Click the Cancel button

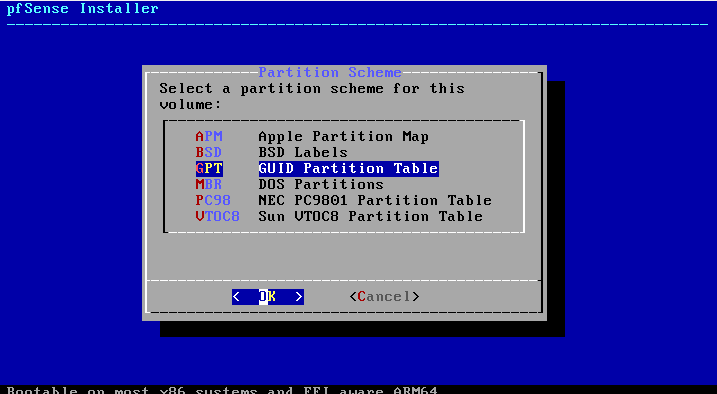pos(384,297)
